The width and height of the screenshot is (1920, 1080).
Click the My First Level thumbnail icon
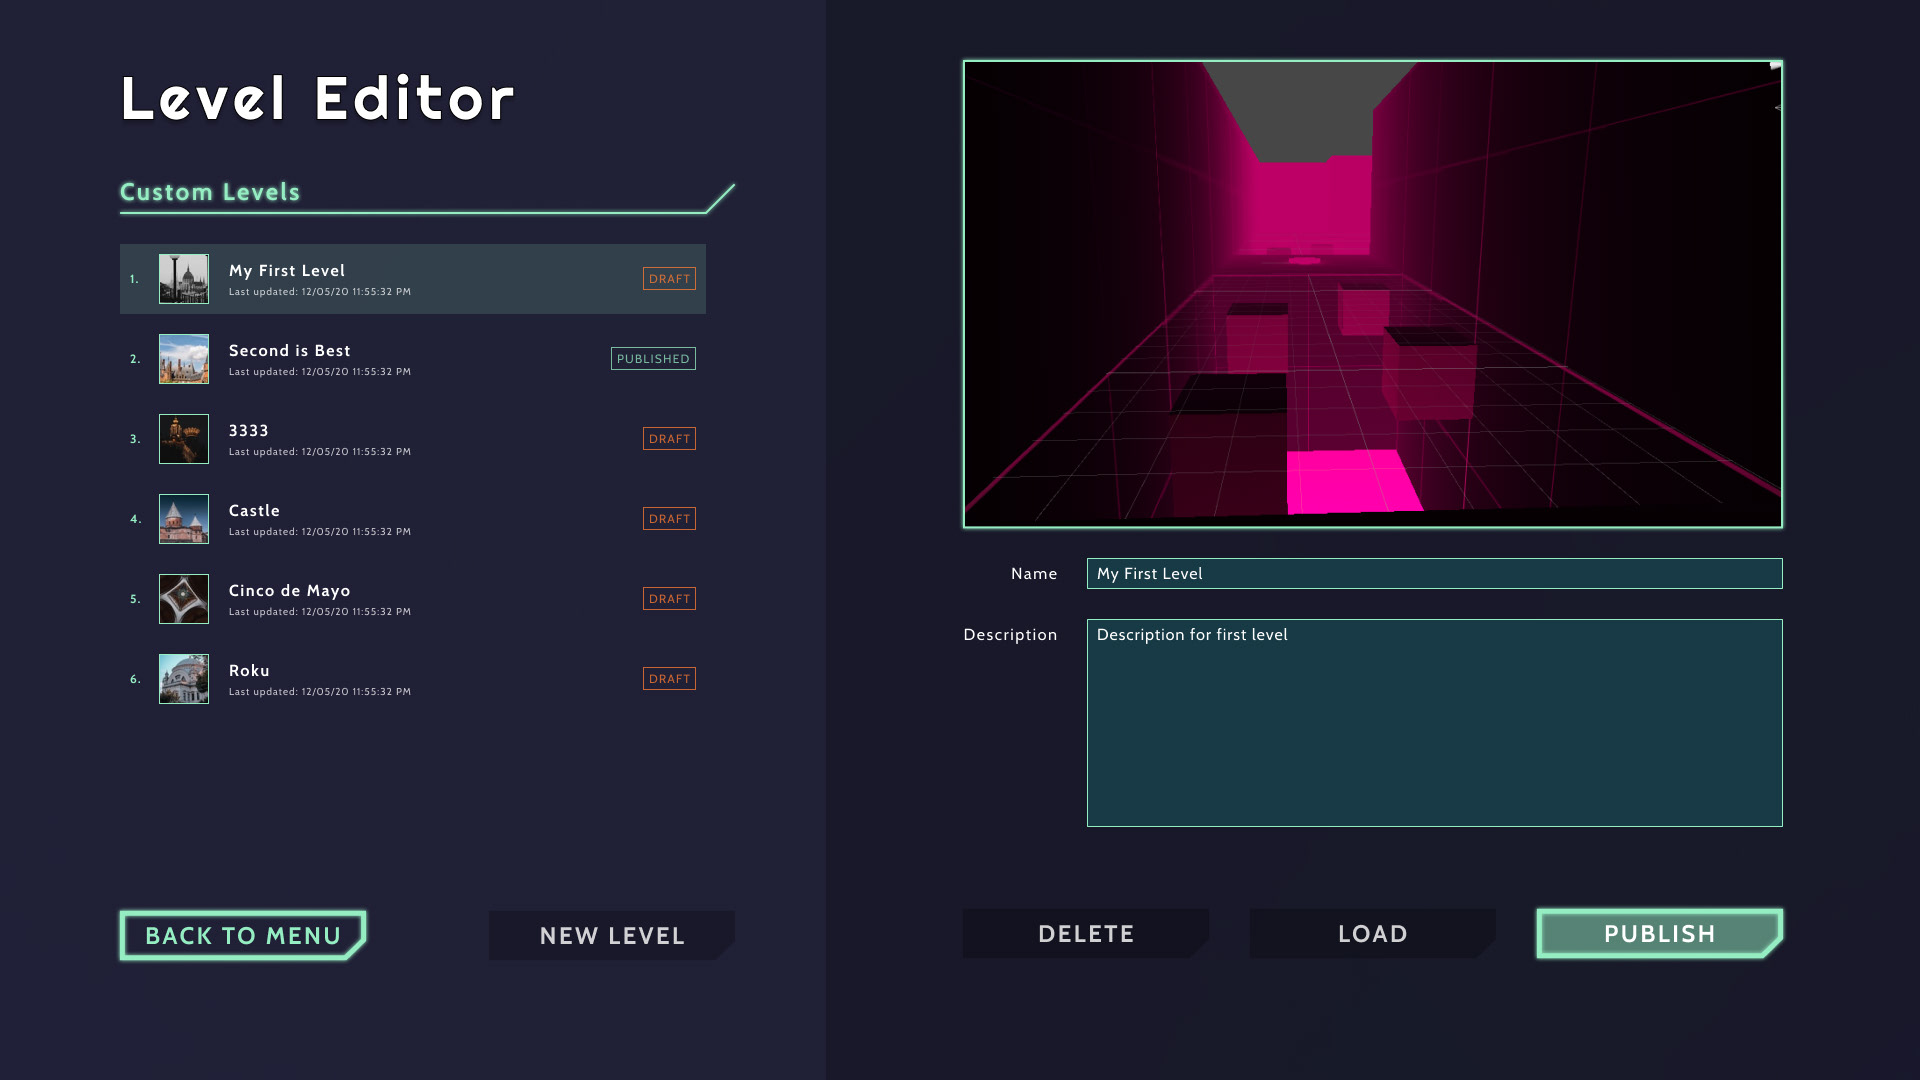184,279
